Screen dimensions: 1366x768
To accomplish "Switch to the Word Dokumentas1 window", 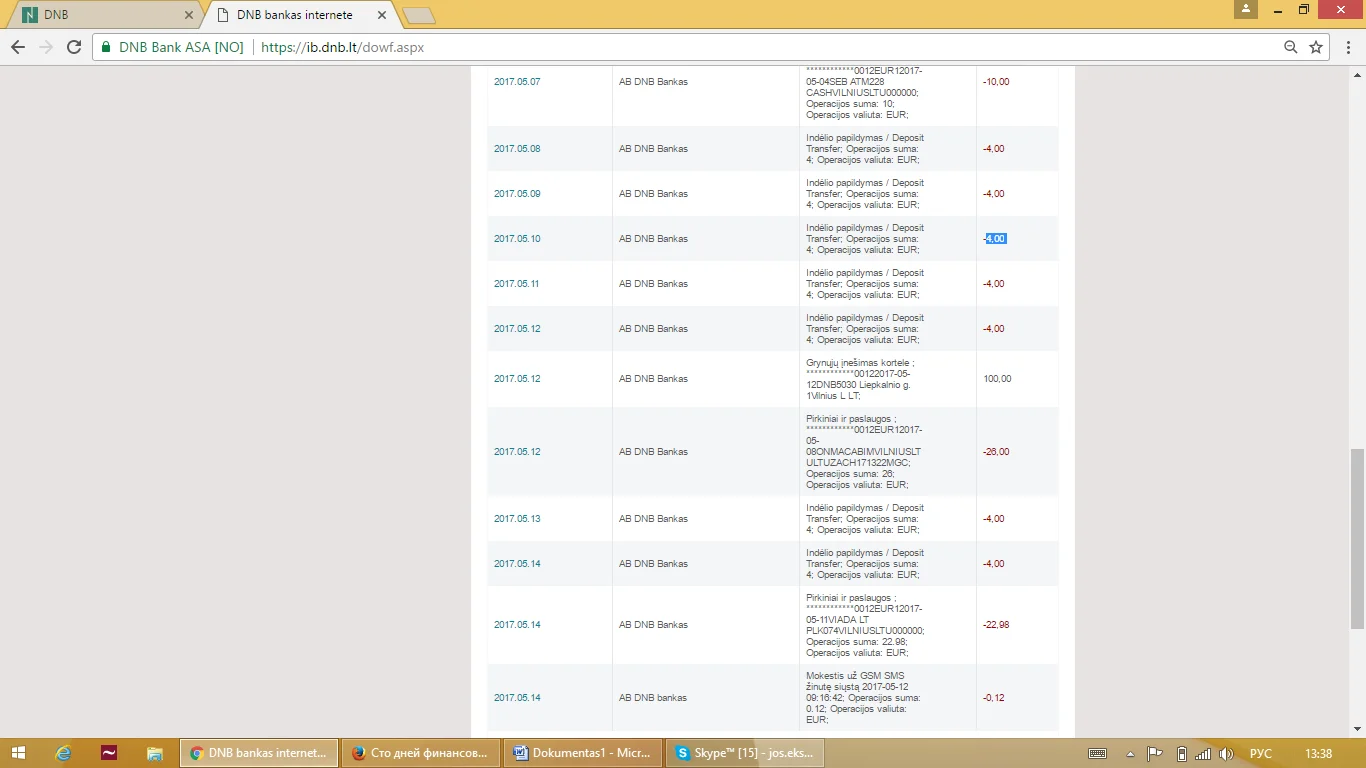I will point(582,753).
